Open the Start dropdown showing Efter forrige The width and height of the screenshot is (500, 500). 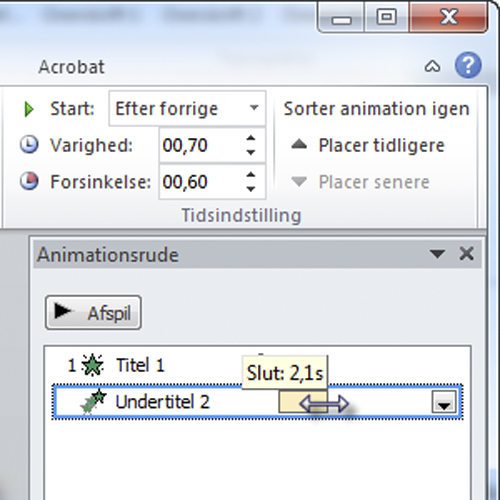click(x=187, y=109)
